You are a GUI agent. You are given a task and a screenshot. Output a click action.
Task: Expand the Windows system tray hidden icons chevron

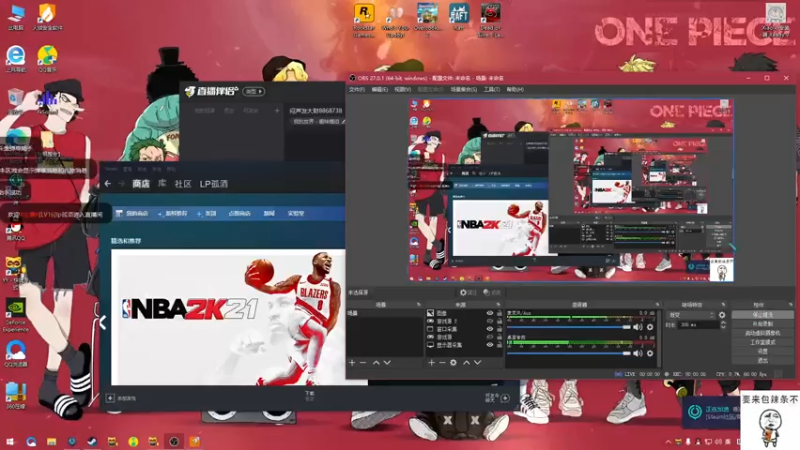pyautogui.click(x=668, y=442)
